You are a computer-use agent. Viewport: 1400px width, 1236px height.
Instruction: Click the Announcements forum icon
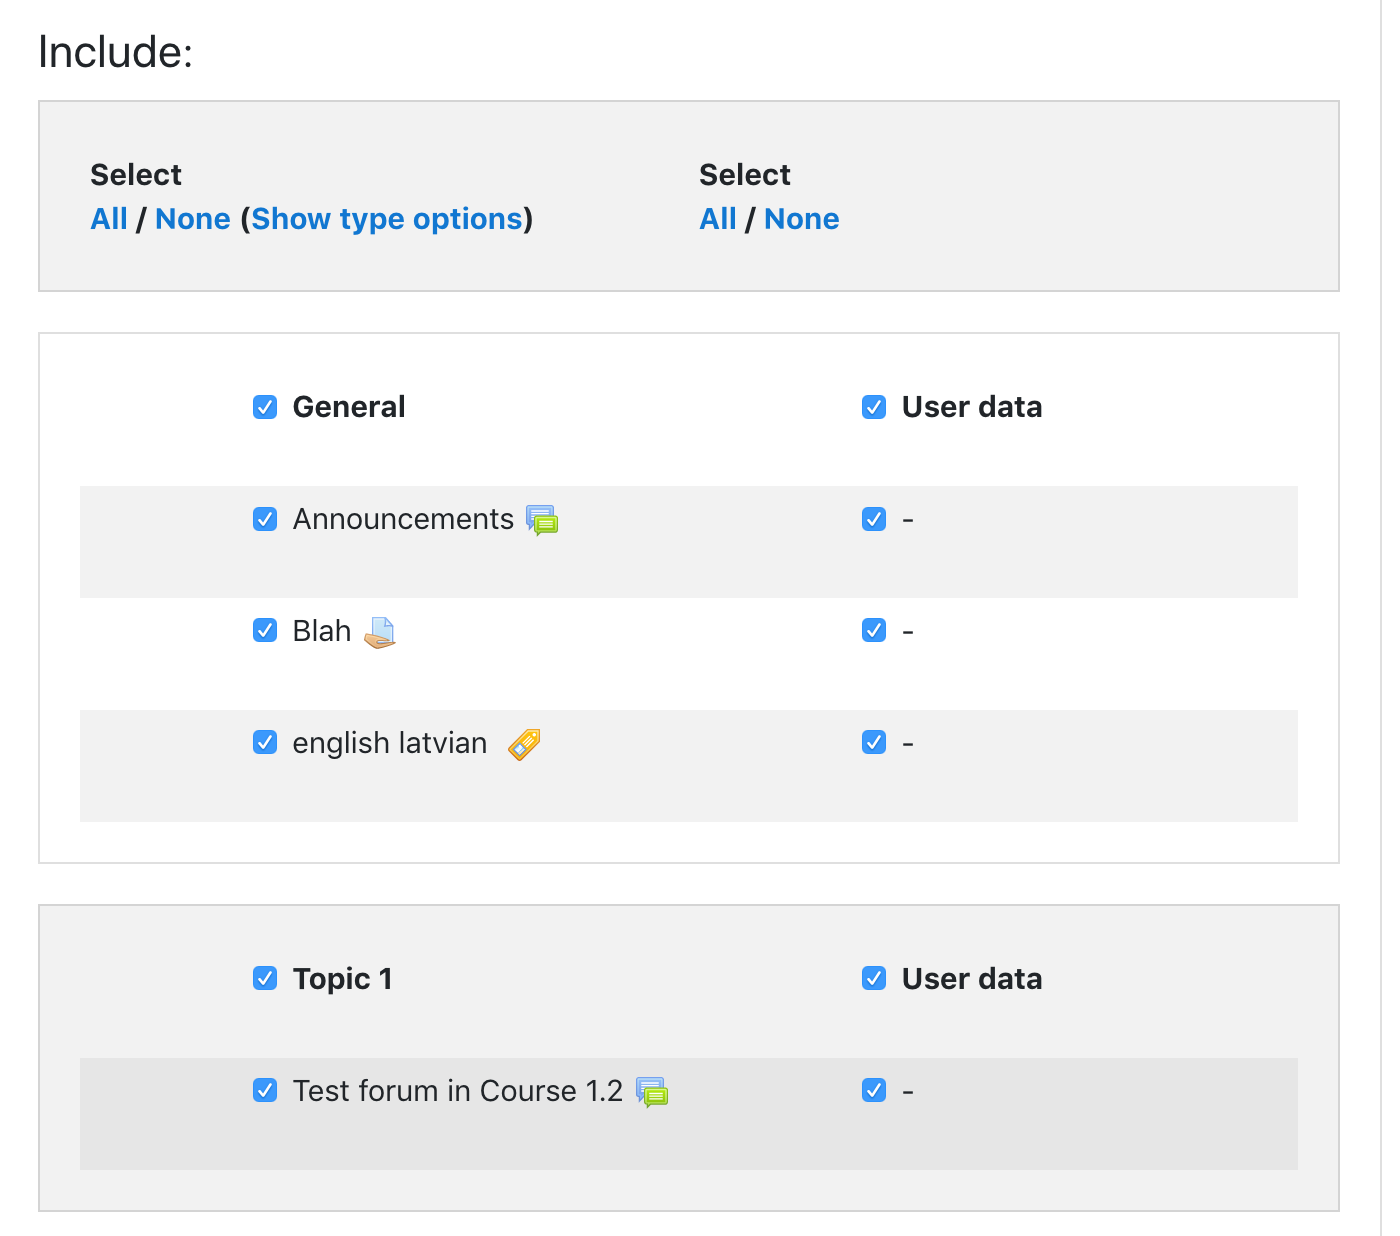coord(542,520)
